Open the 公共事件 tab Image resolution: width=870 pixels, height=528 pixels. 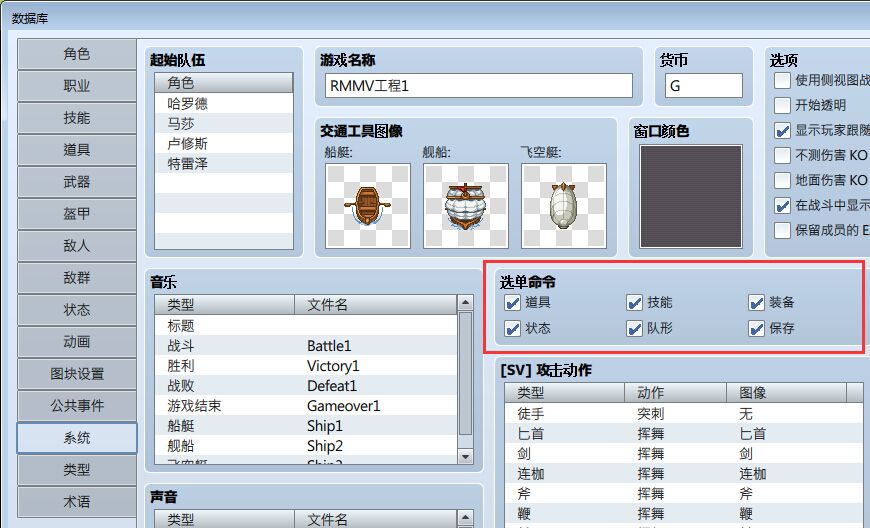pos(77,405)
